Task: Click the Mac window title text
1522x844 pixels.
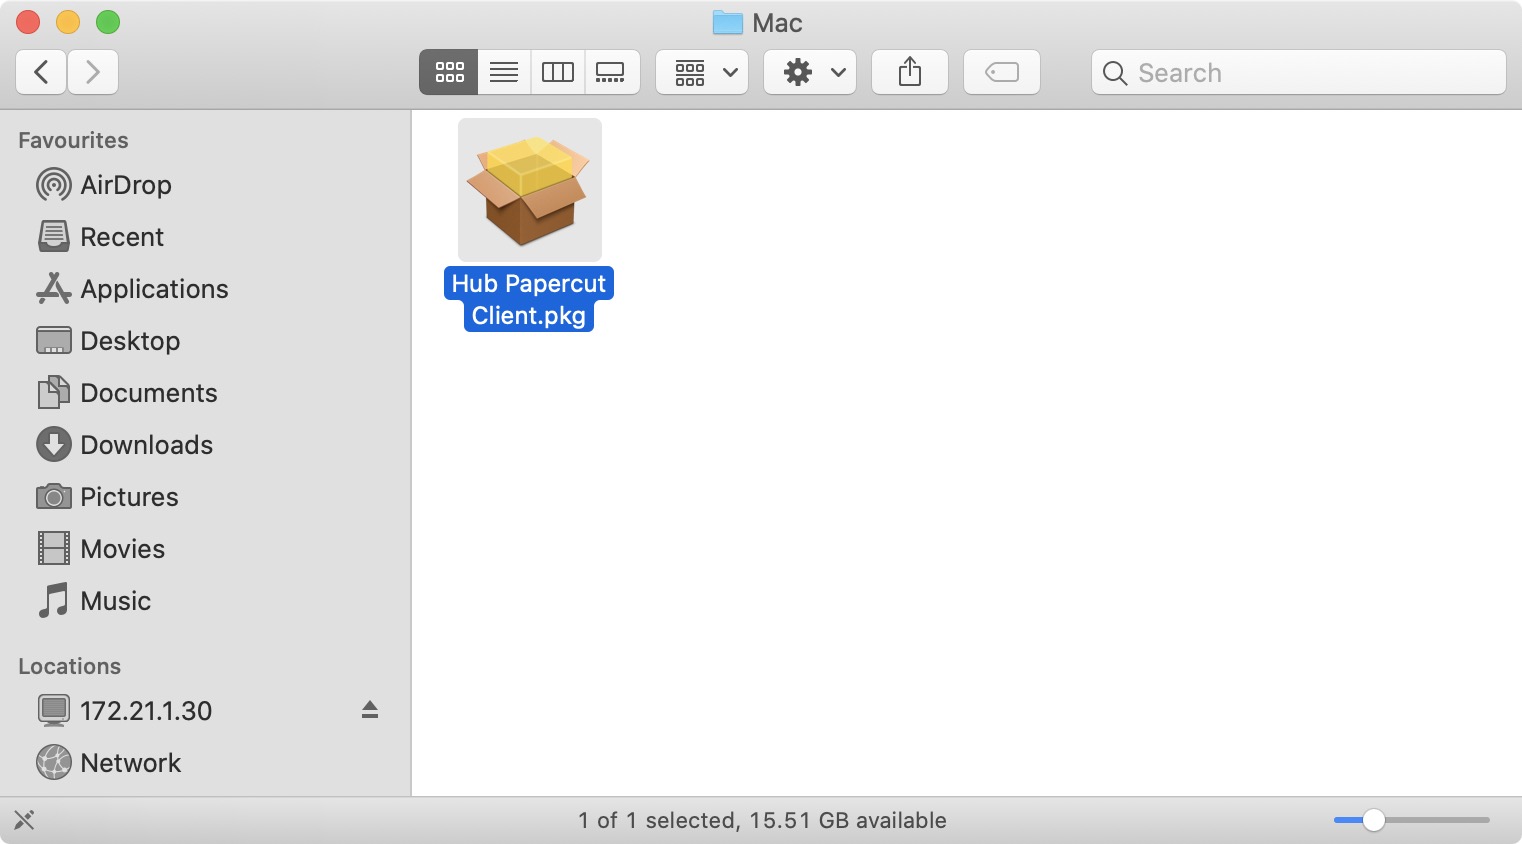Action: (778, 23)
